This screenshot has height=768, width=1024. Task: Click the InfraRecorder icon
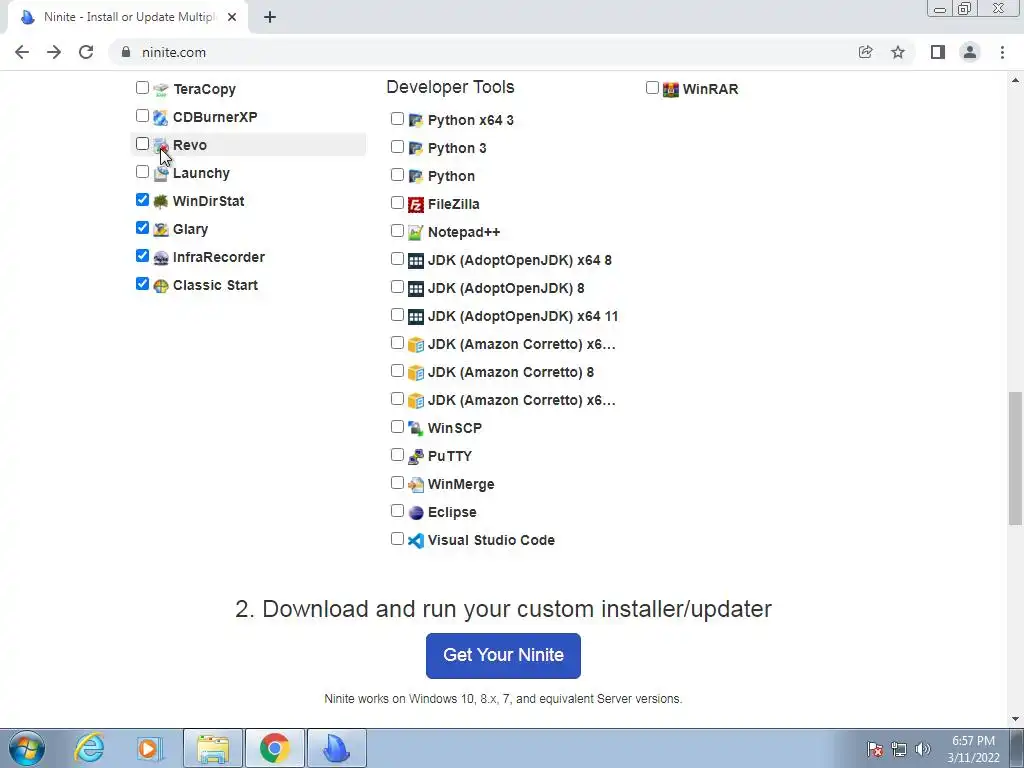(x=161, y=258)
